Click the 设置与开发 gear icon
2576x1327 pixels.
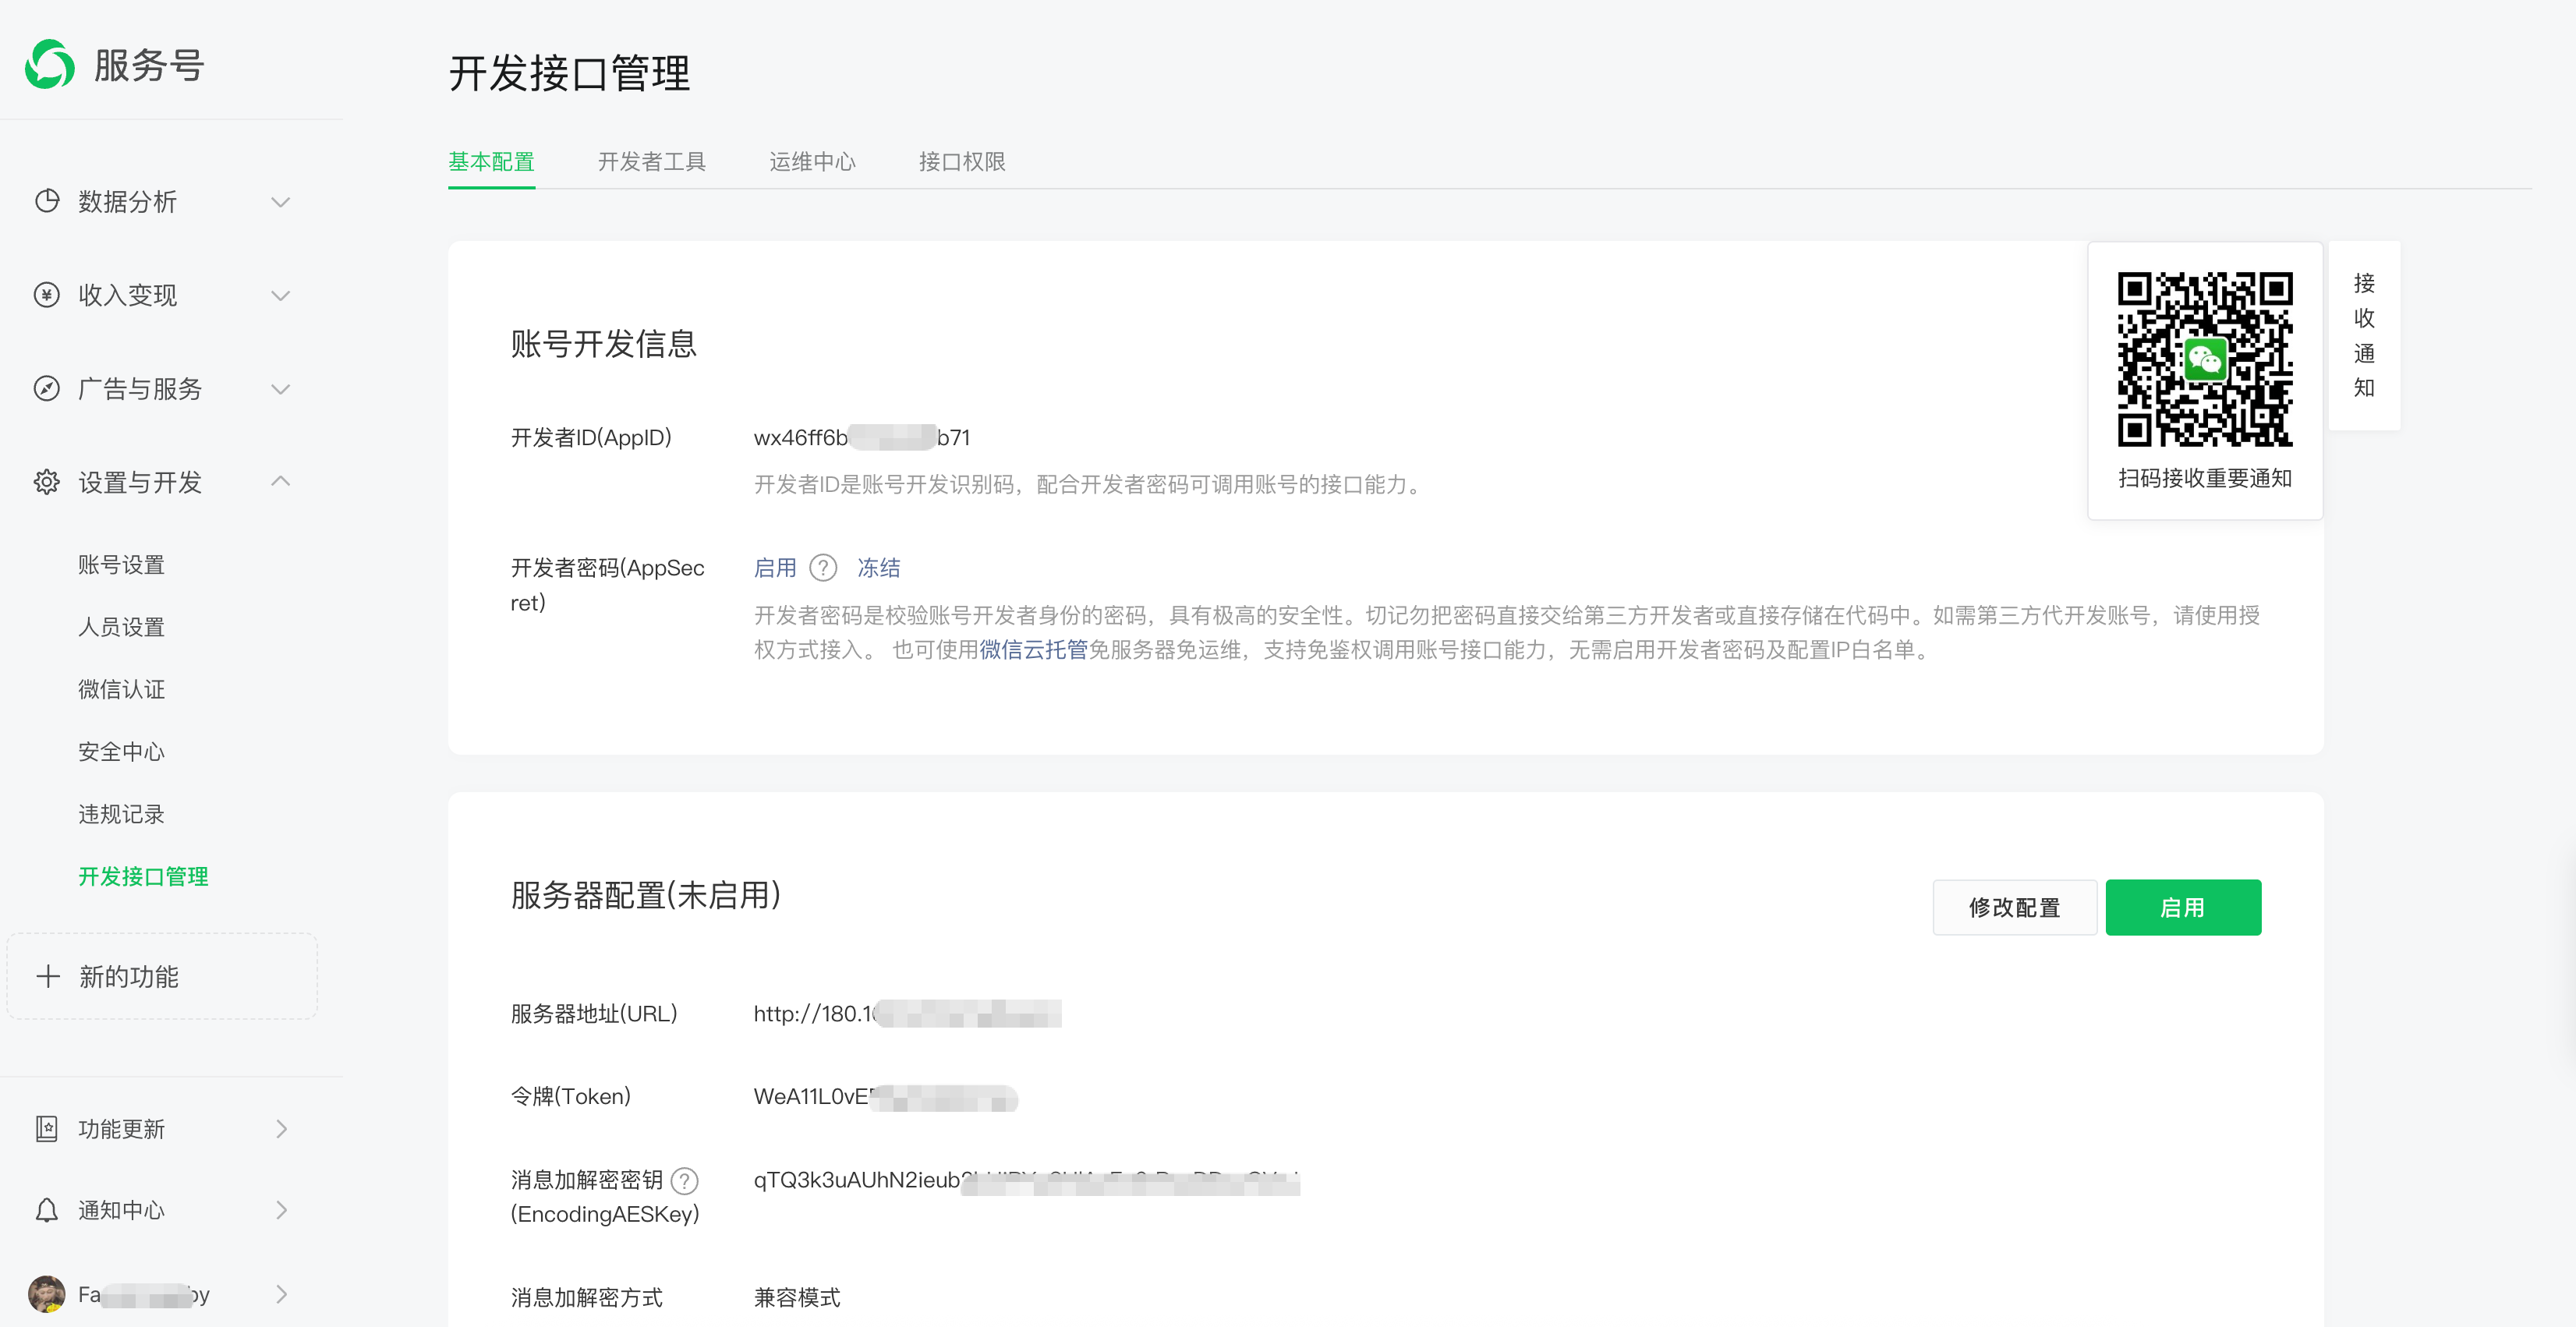click(x=47, y=482)
